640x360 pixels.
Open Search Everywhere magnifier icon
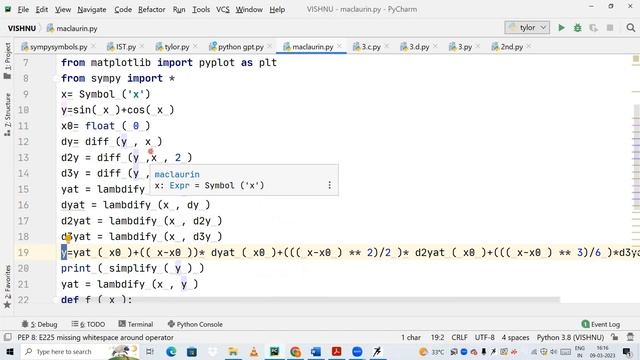coord(631,28)
